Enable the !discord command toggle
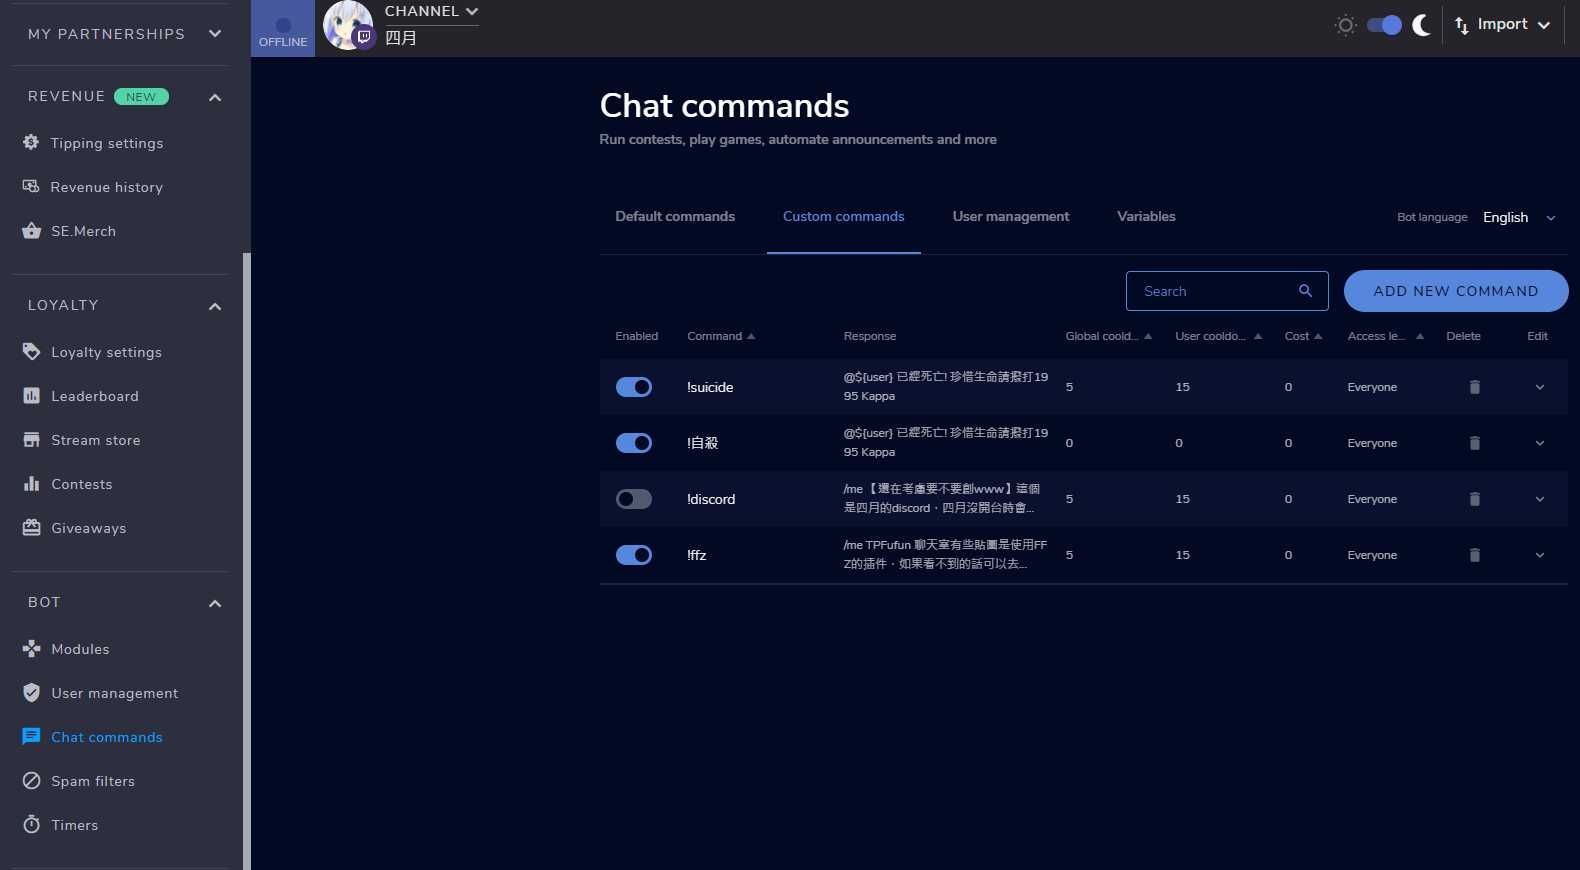 pyautogui.click(x=634, y=499)
